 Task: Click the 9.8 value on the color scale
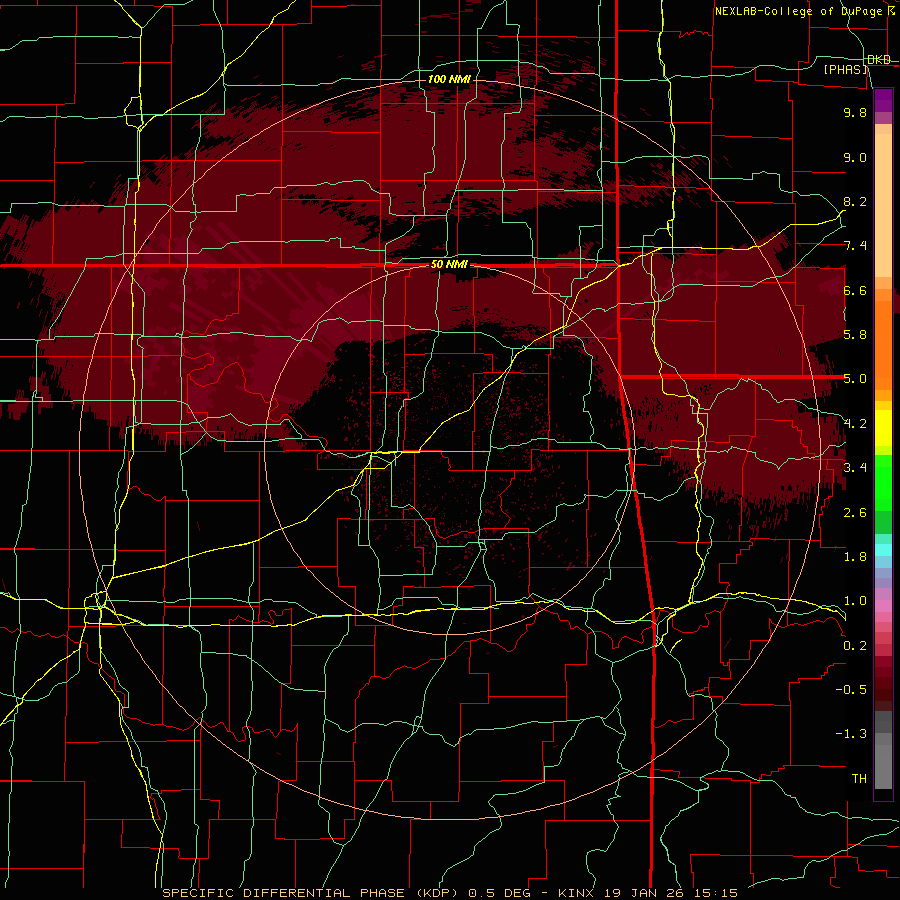point(855,112)
